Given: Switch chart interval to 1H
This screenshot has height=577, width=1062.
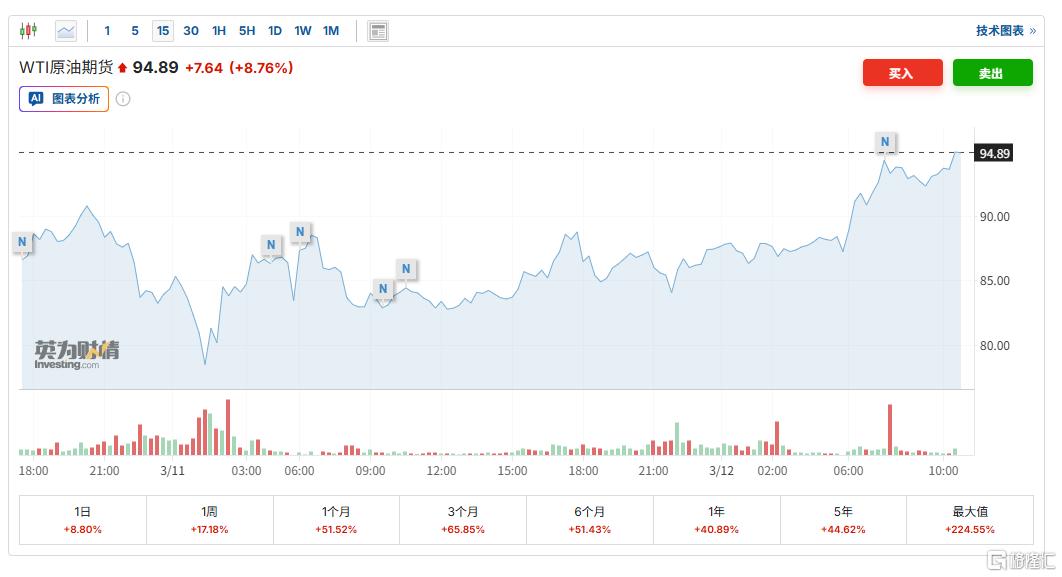Looking at the screenshot, I should pos(219,31).
